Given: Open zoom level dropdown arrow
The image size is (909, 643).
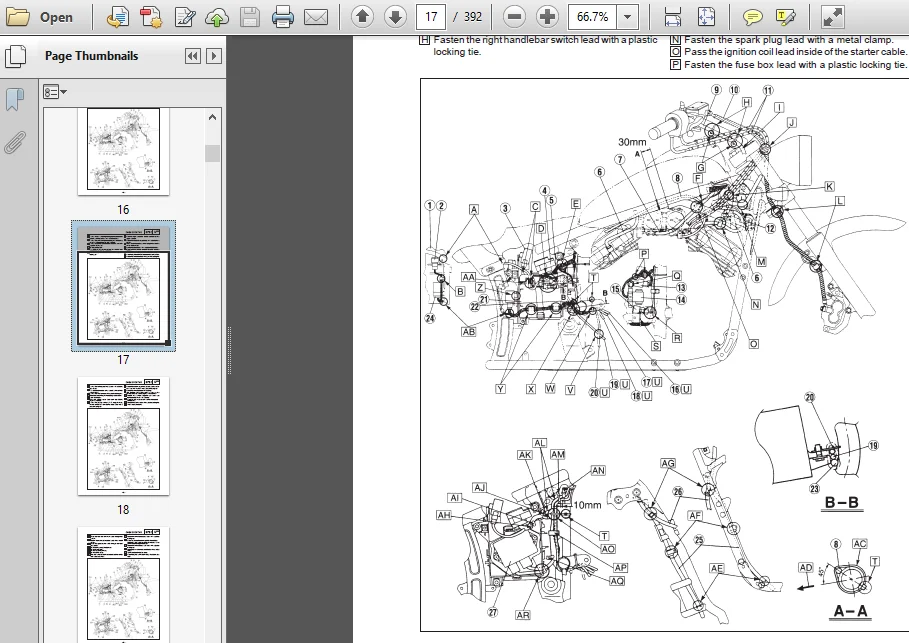Looking at the screenshot, I should tap(627, 17).
